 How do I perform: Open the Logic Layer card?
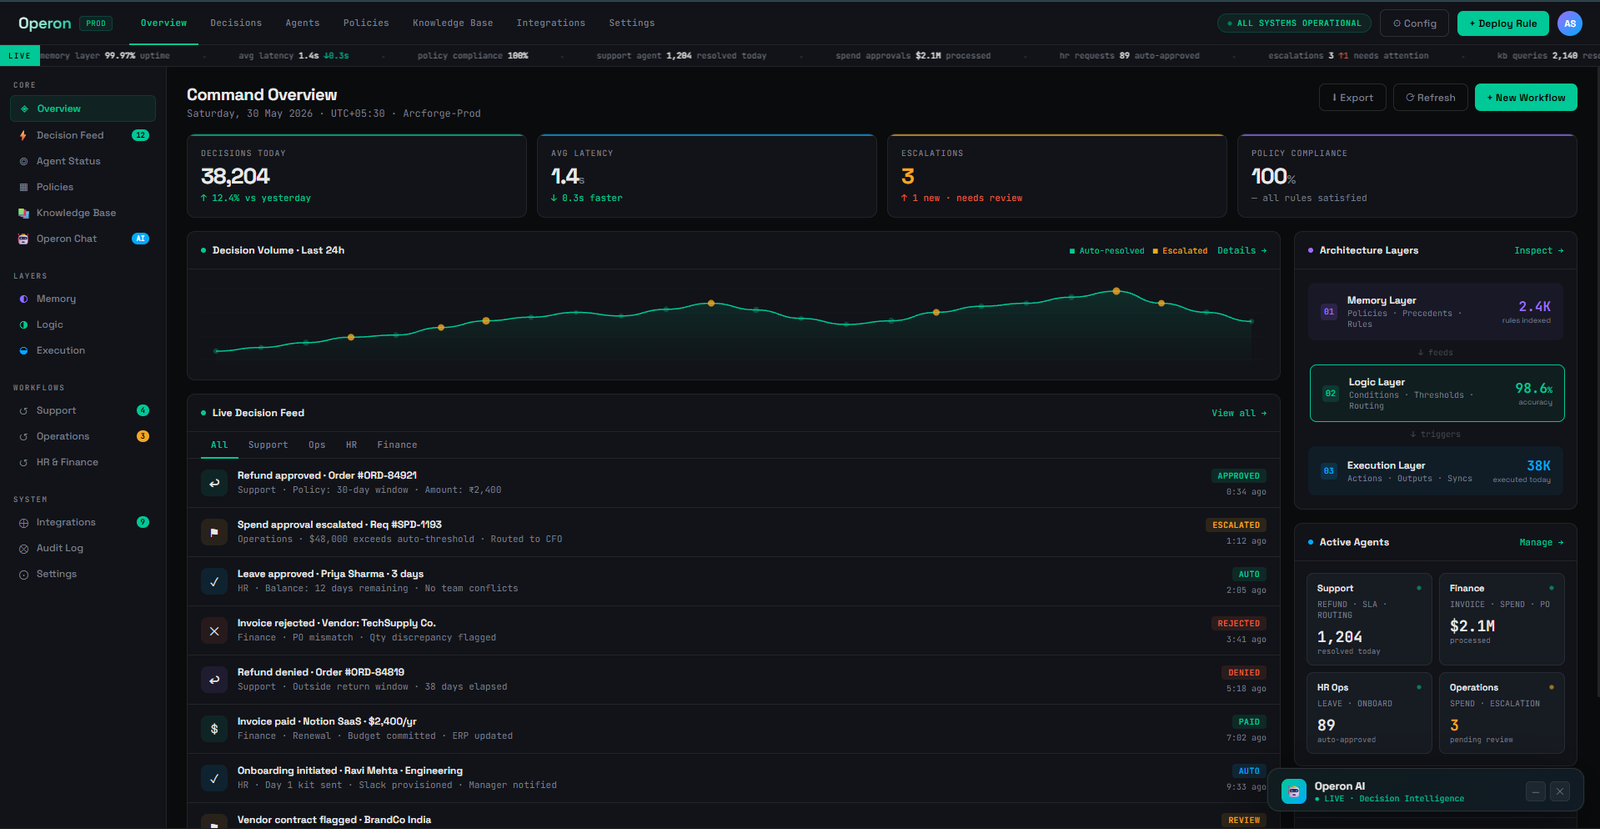1437,394
